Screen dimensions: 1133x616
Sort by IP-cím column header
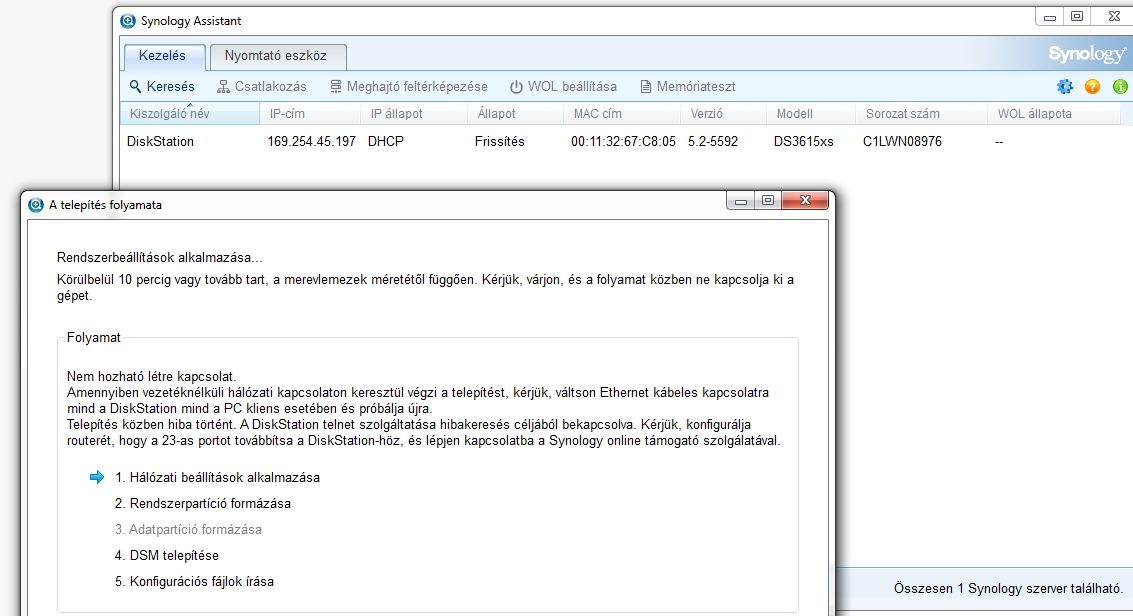click(310, 113)
